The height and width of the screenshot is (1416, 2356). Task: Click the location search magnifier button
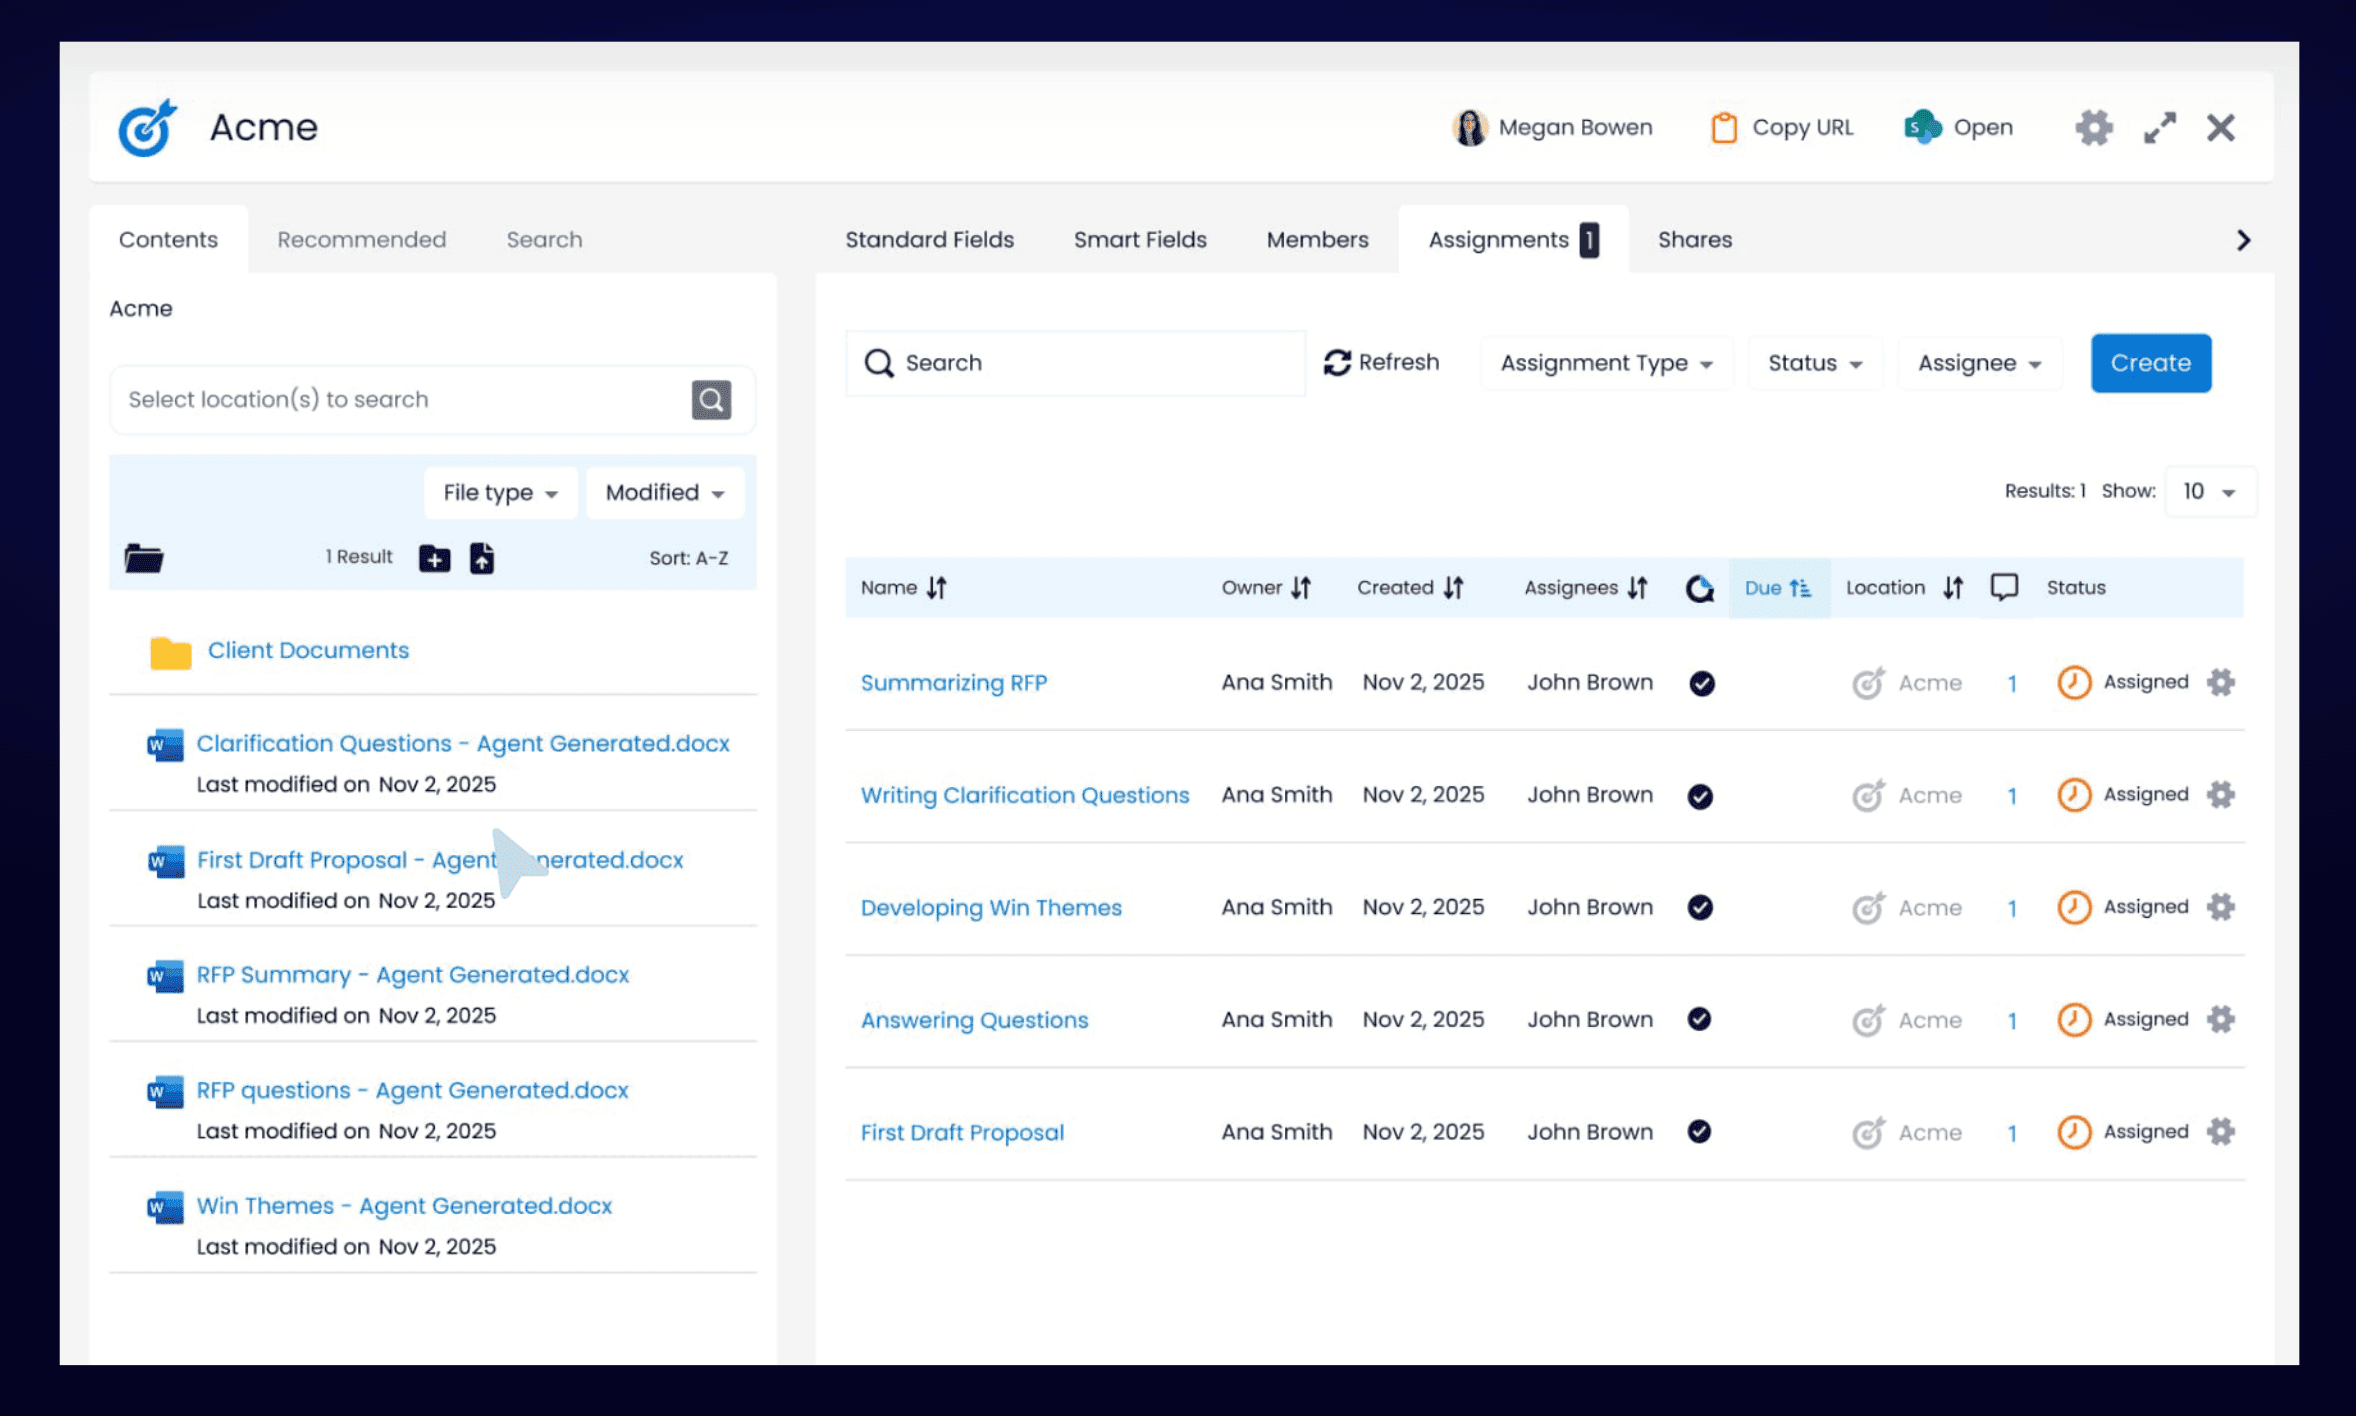tap(711, 400)
